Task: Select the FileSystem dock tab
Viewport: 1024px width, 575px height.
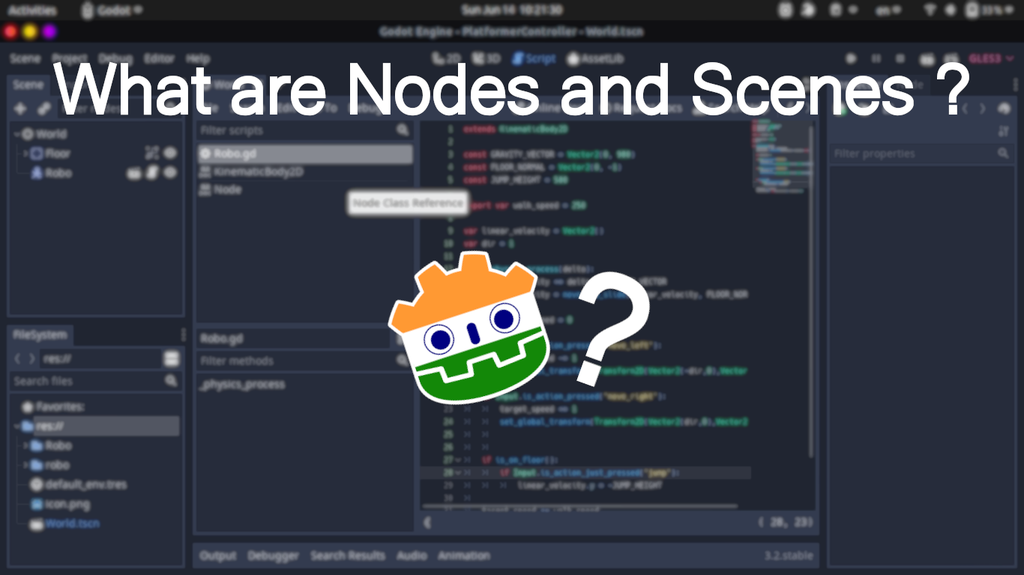Action: [x=40, y=335]
